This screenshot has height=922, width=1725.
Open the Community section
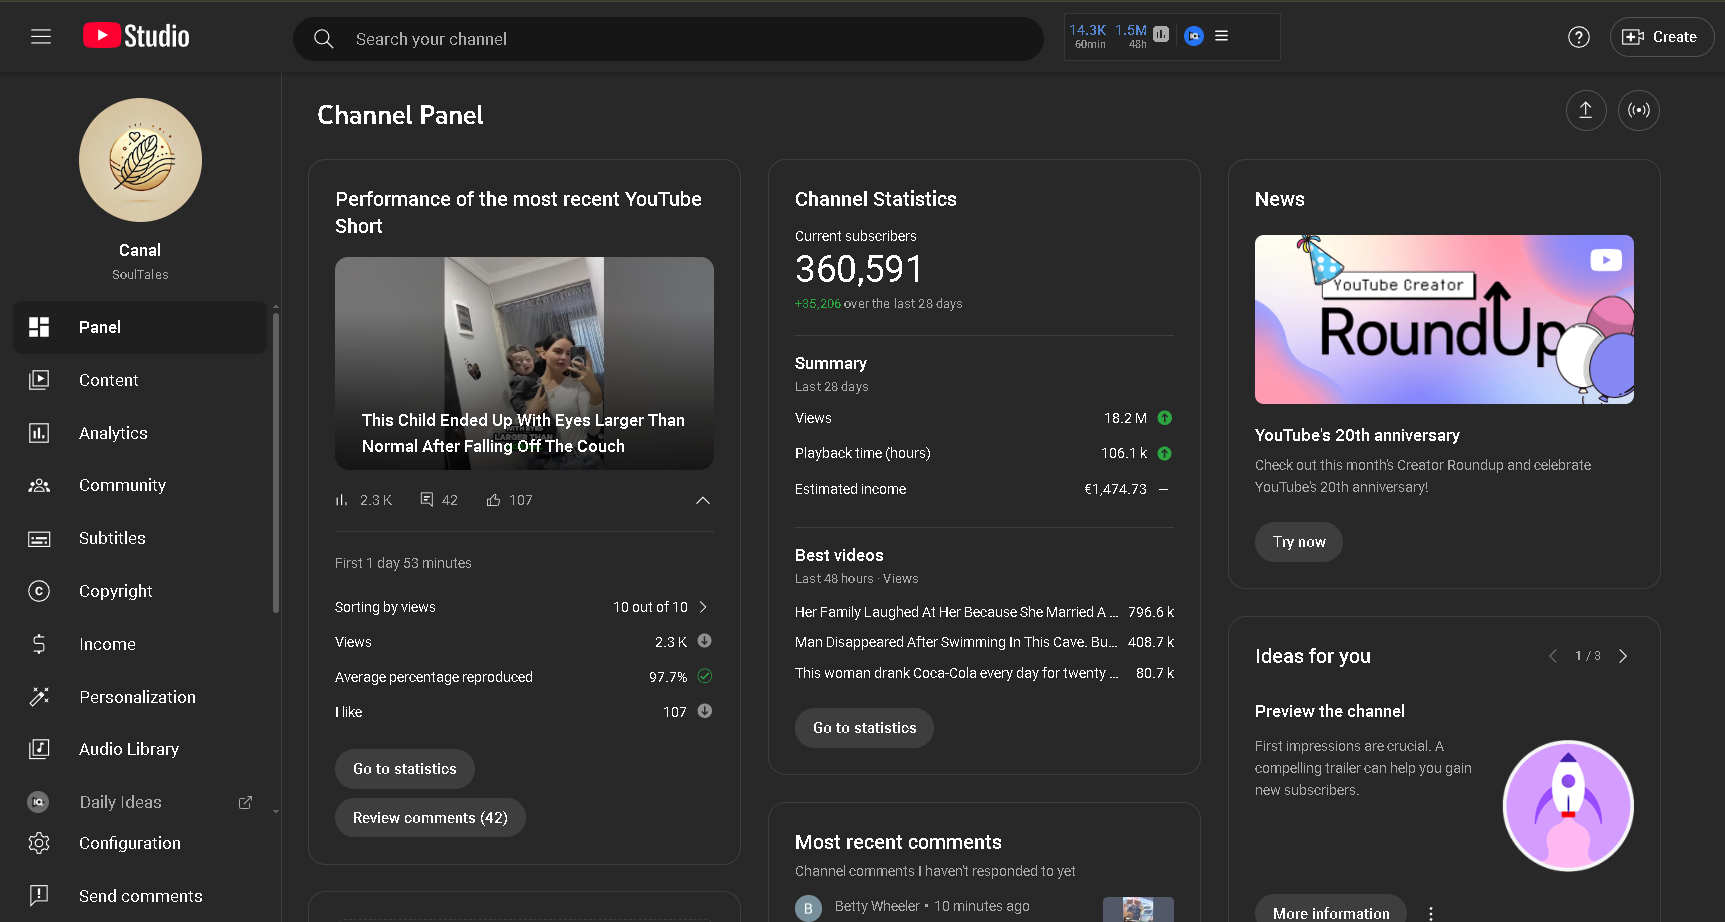(140, 485)
